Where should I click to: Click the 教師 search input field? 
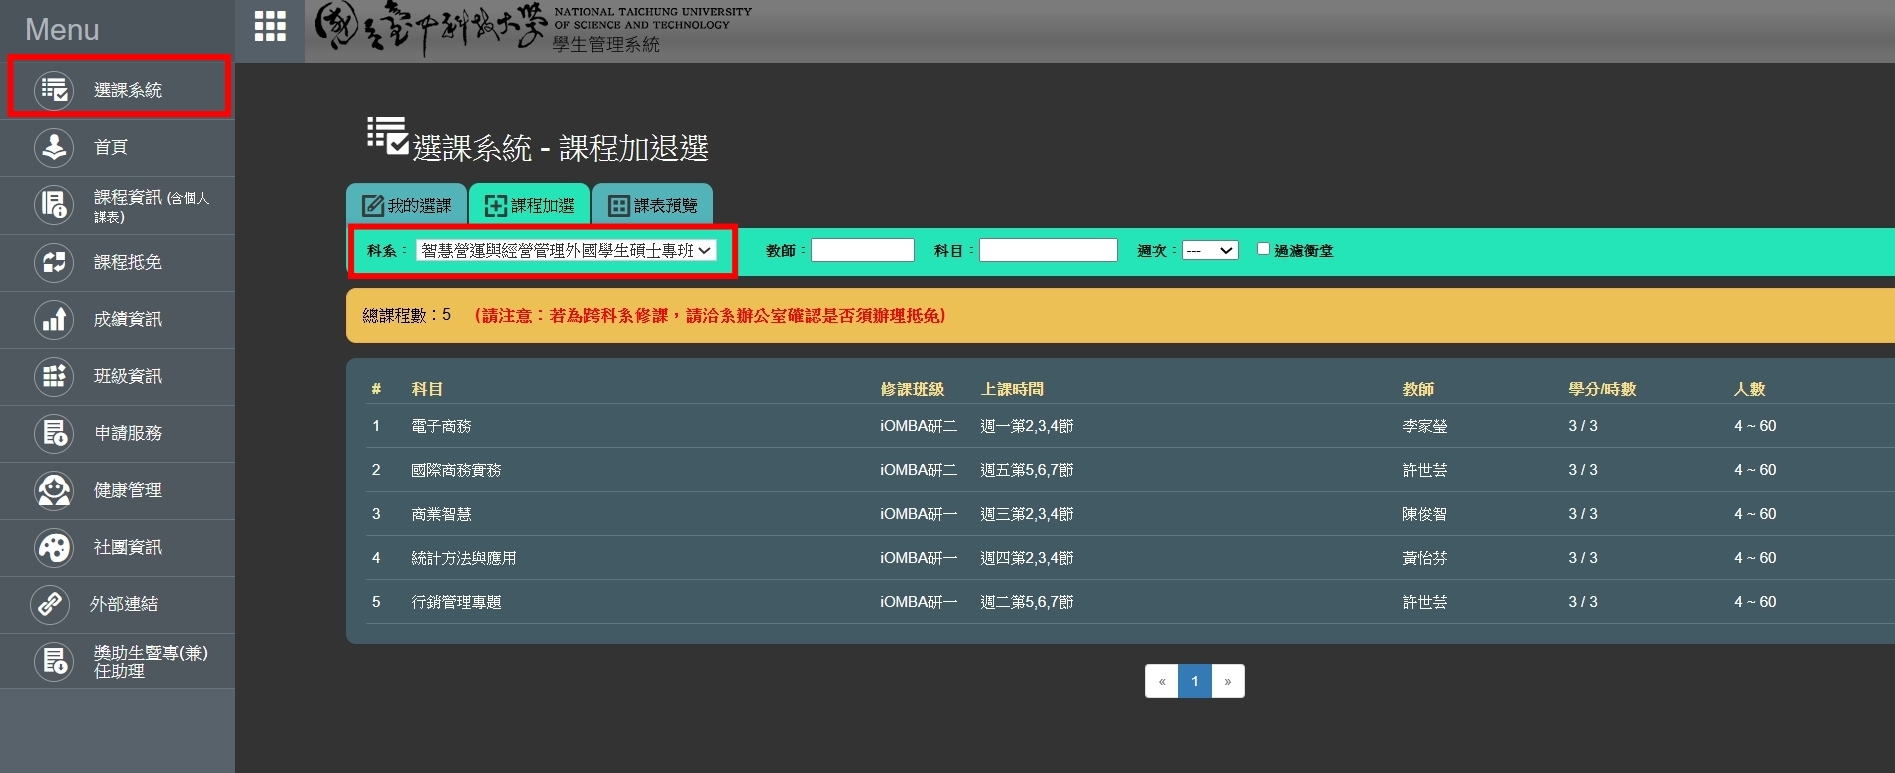click(x=863, y=250)
